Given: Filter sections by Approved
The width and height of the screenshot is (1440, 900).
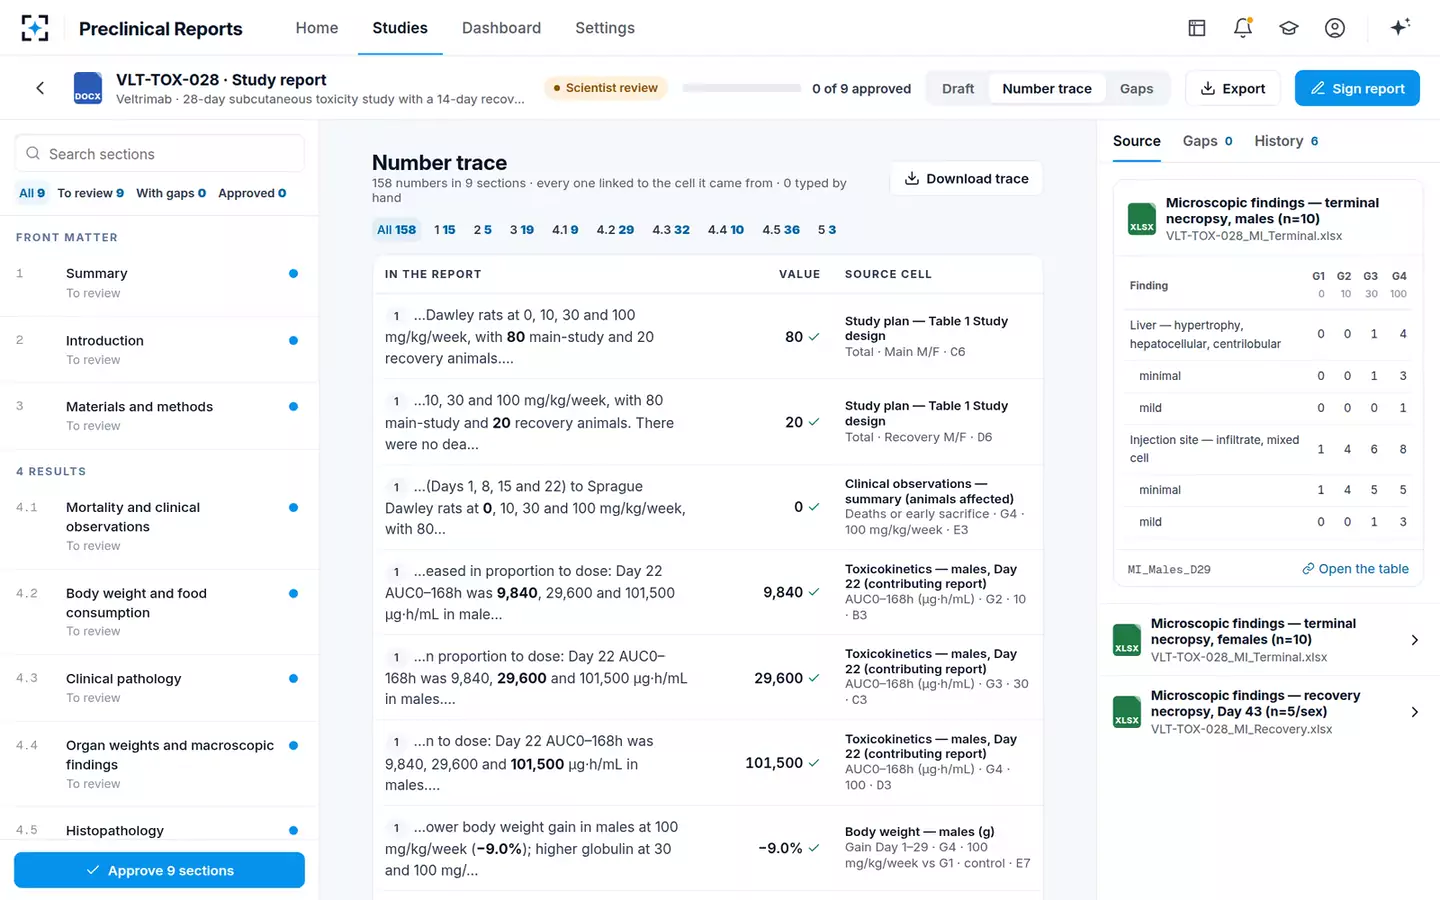Looking at the screenshot, I should [x=252, y=193].
